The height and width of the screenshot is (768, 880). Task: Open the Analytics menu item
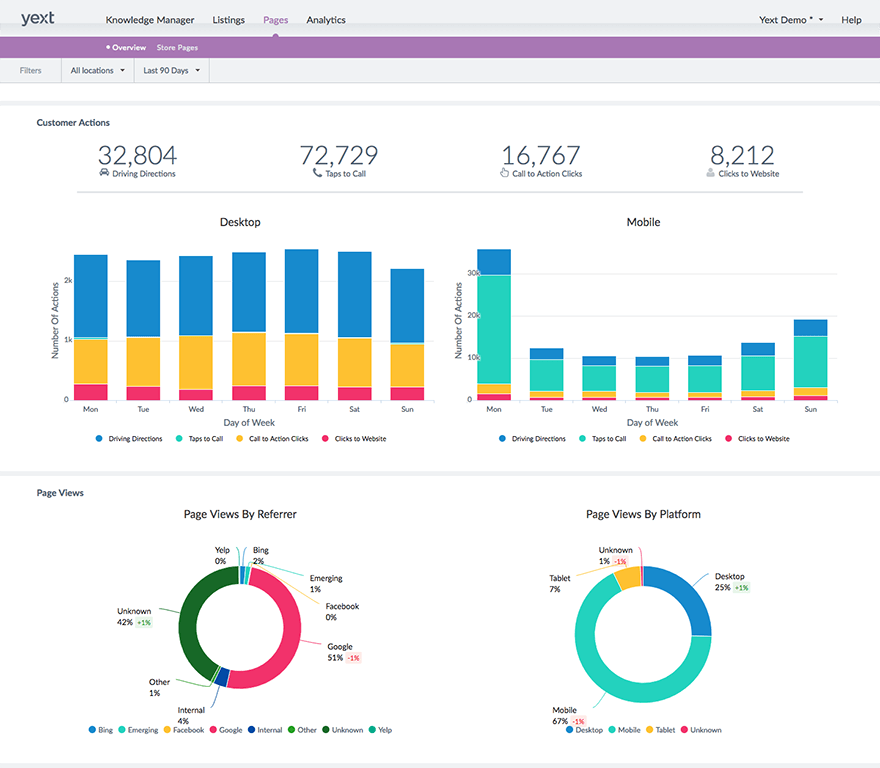click(326, 19)
